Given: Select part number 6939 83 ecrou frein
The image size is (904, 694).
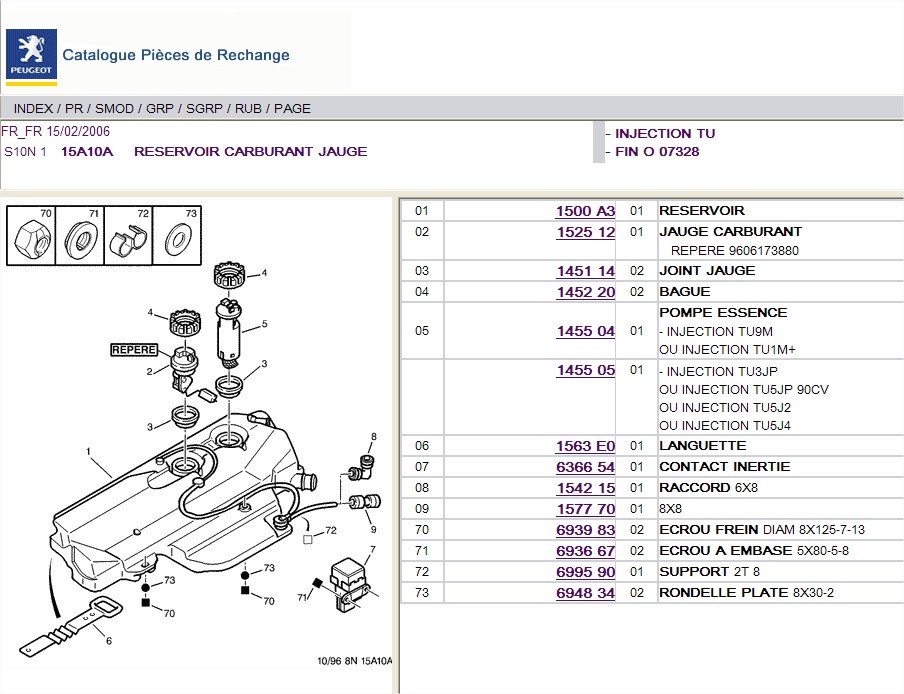Looking at the screenshot, I should (x=585, y=530).
